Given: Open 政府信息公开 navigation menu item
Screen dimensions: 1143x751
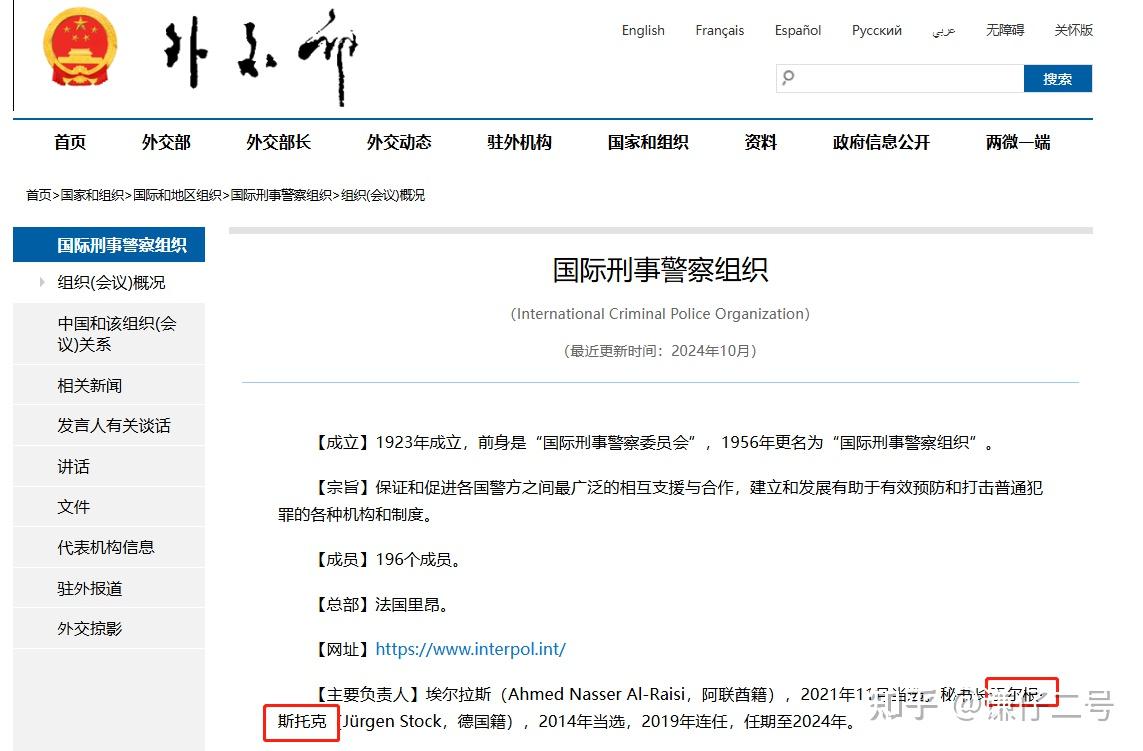Looking at the screenshot, I should (881, 142).
